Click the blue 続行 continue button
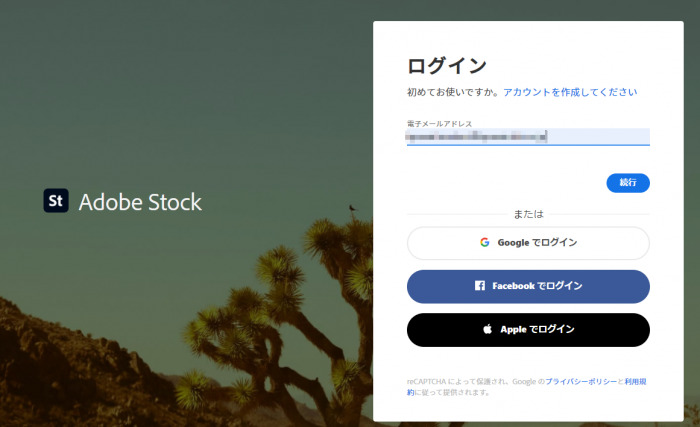Screen dimensions: 700x427 (x=628, y=183)
